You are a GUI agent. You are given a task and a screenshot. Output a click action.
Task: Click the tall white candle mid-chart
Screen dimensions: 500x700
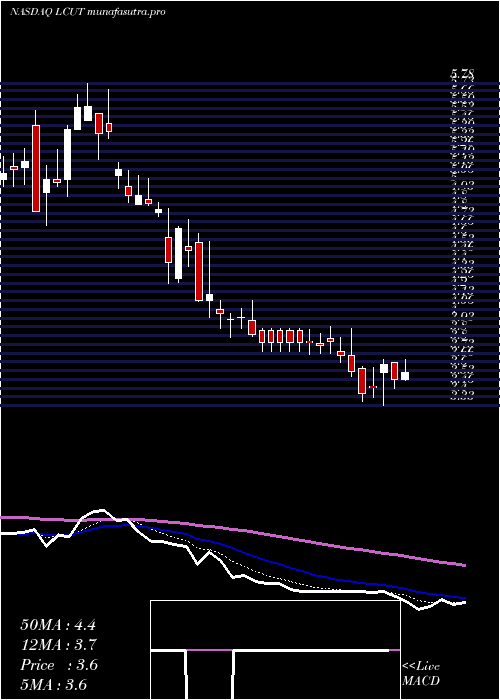(x=179, y=254)
